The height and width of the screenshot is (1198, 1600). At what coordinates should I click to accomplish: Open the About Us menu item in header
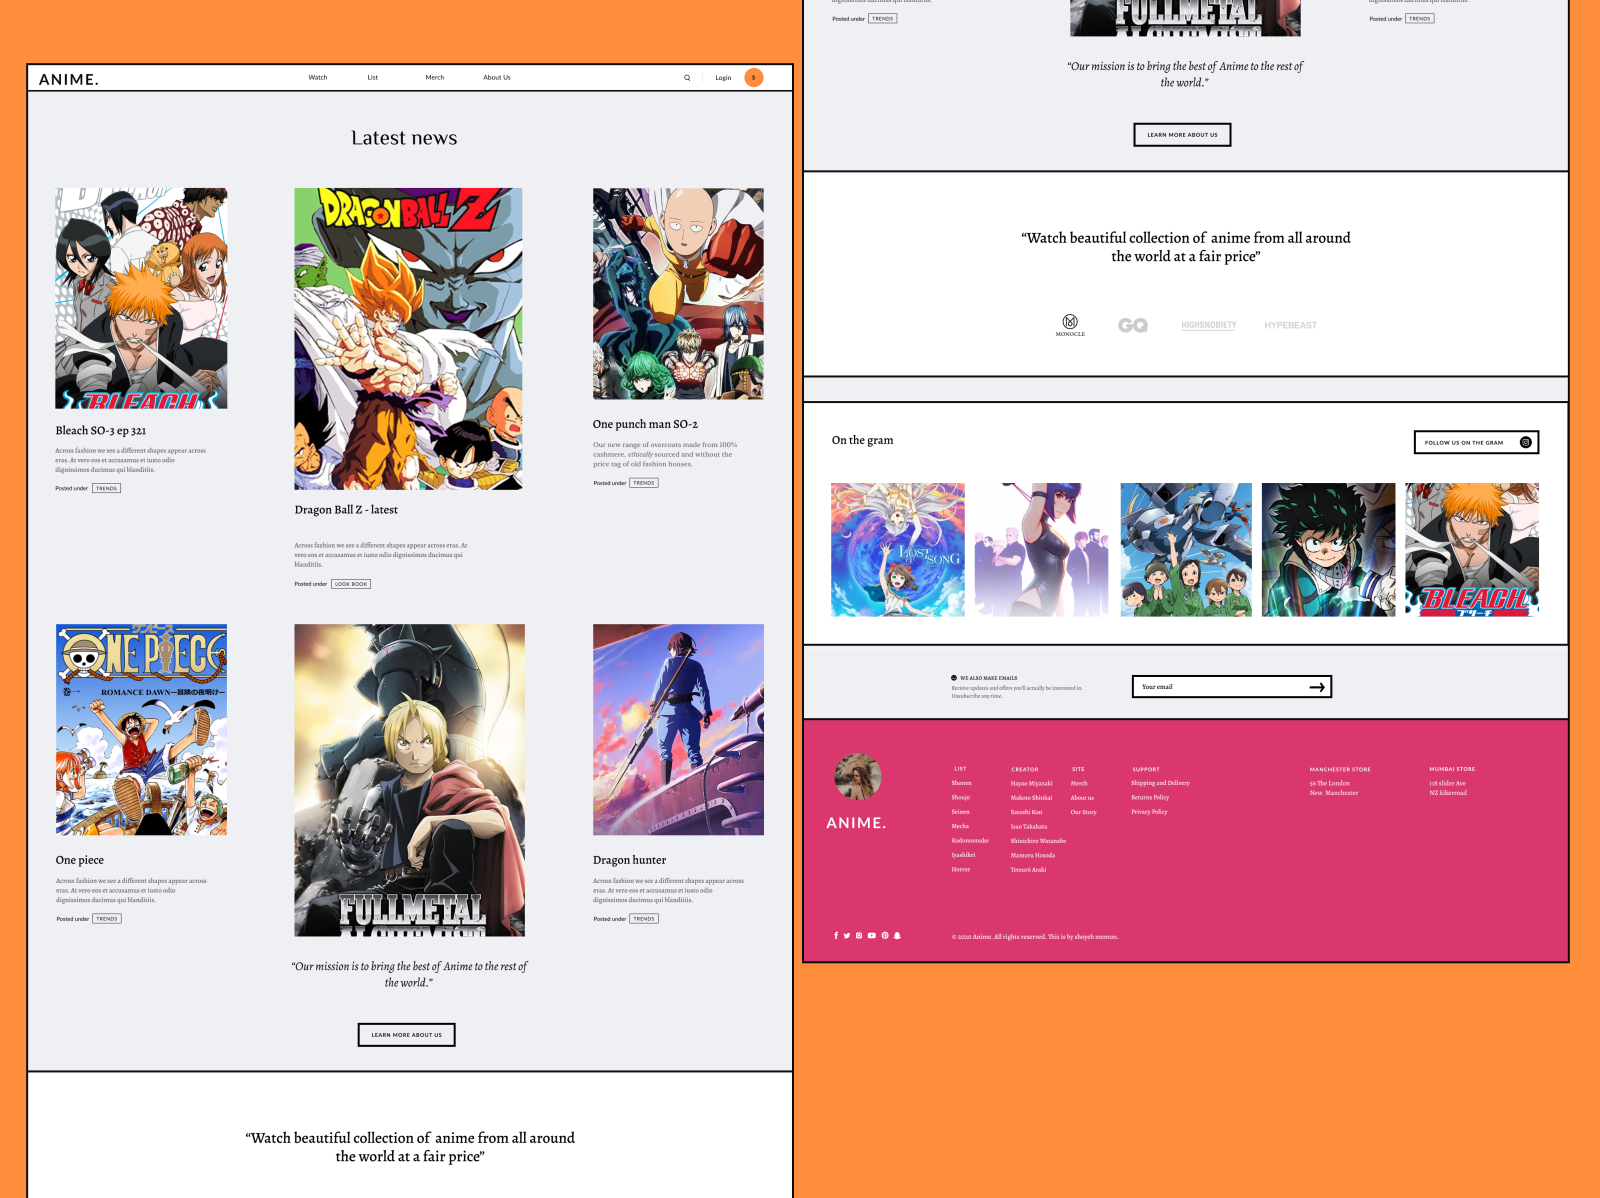click(x=497, y=77)
